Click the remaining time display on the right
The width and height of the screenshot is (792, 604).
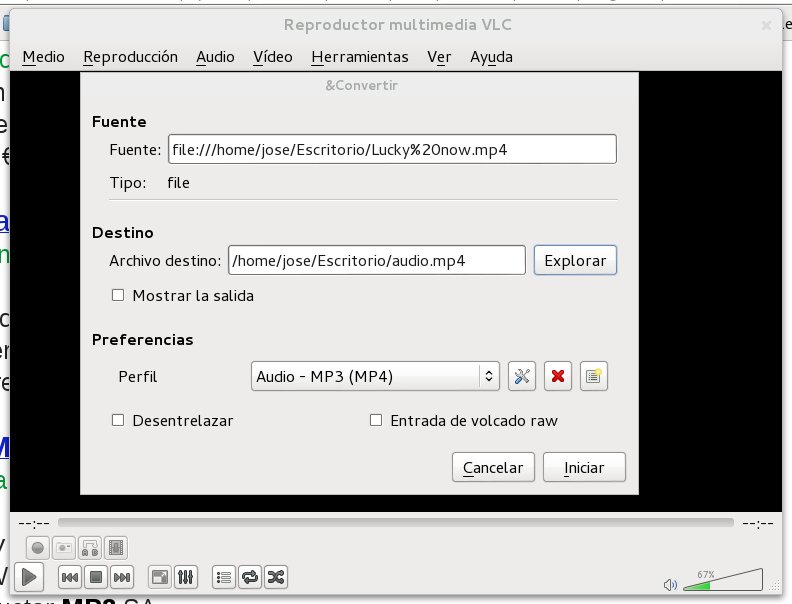[x=758, y=523]
